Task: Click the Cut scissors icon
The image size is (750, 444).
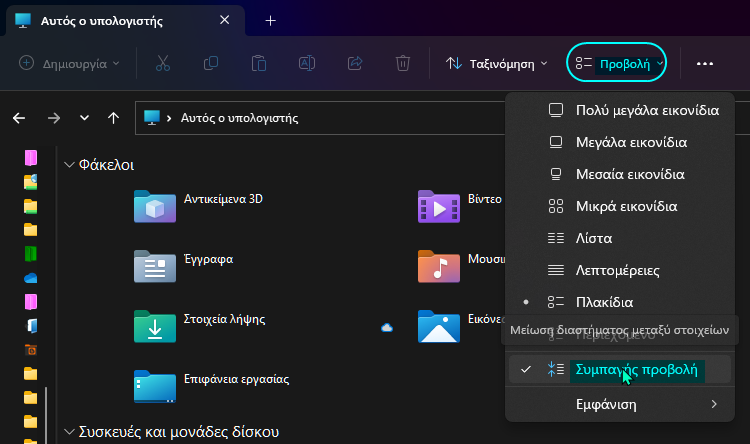Action: coord(163,63)
